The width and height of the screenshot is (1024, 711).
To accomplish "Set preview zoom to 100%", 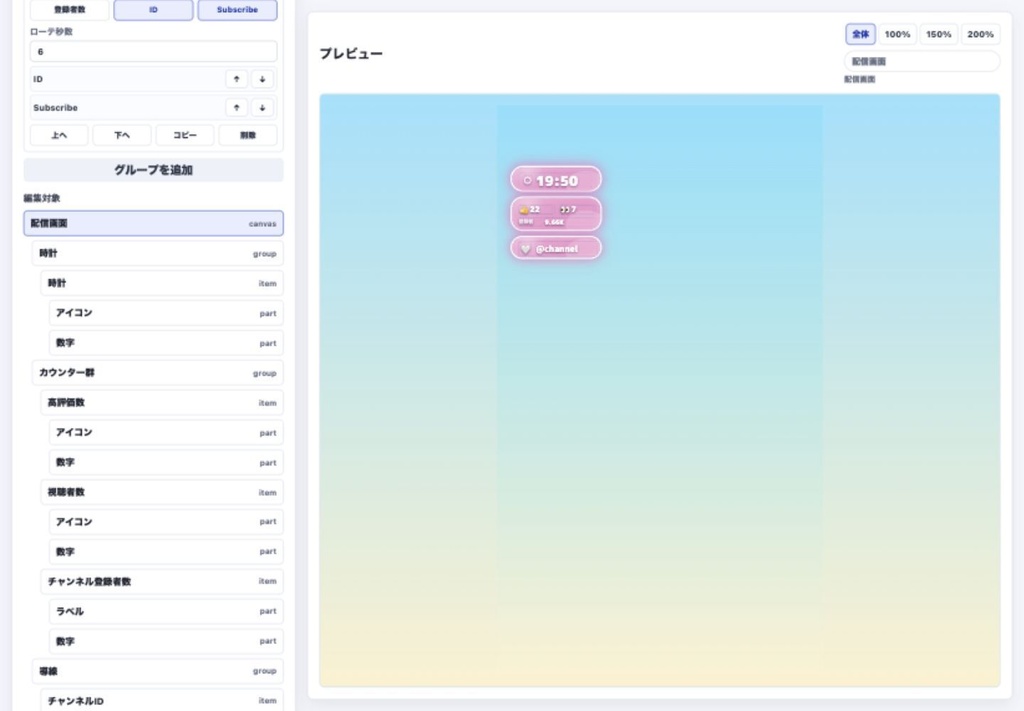I will (x=897, y=34).
